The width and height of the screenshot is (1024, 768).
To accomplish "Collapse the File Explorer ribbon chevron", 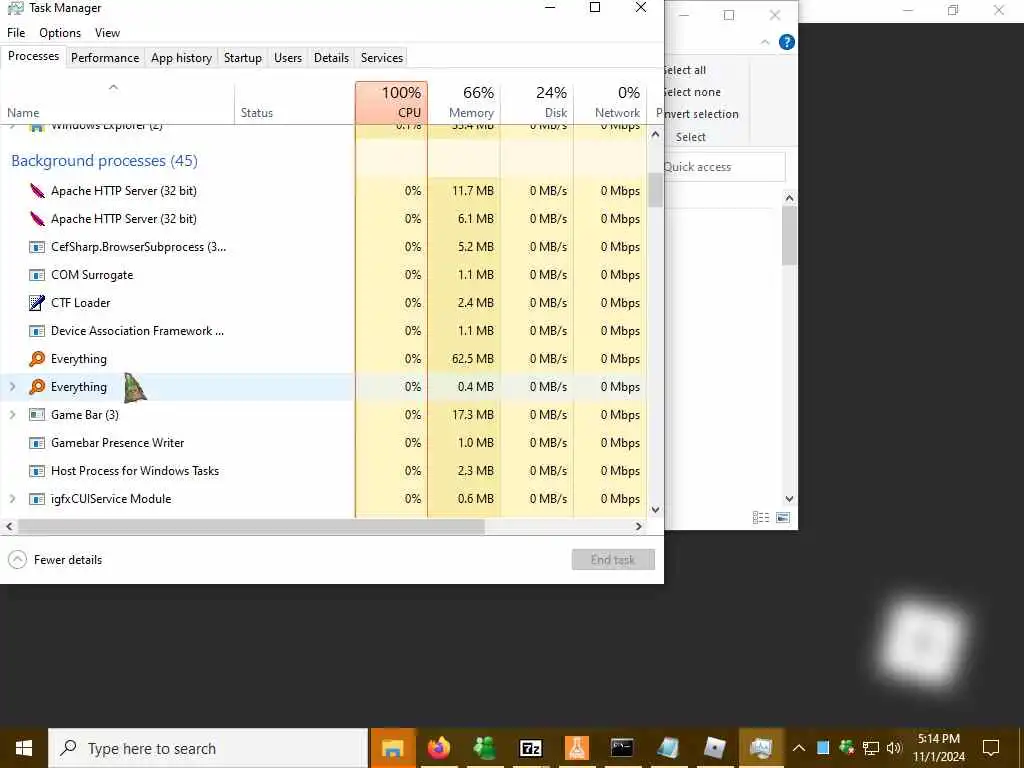I will pyautogui.click(x=765, y=42).
